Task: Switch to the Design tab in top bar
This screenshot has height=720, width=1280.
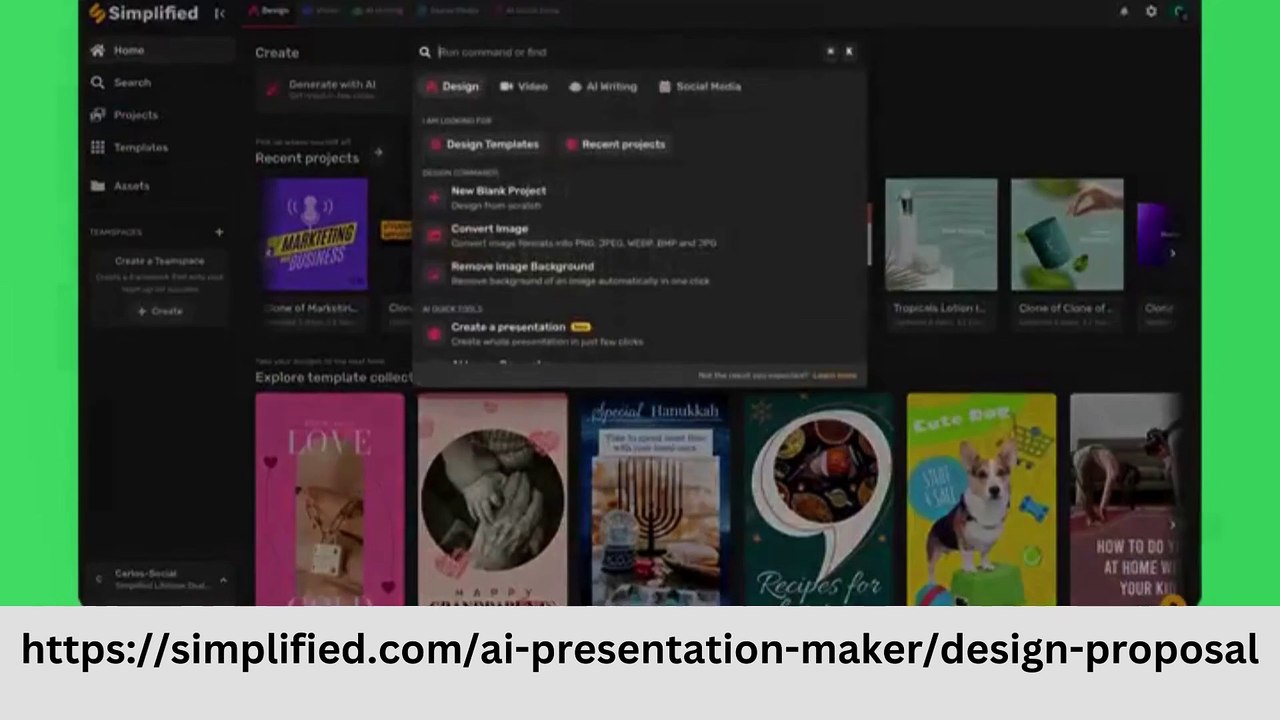Action: click(x=268, y=11)
